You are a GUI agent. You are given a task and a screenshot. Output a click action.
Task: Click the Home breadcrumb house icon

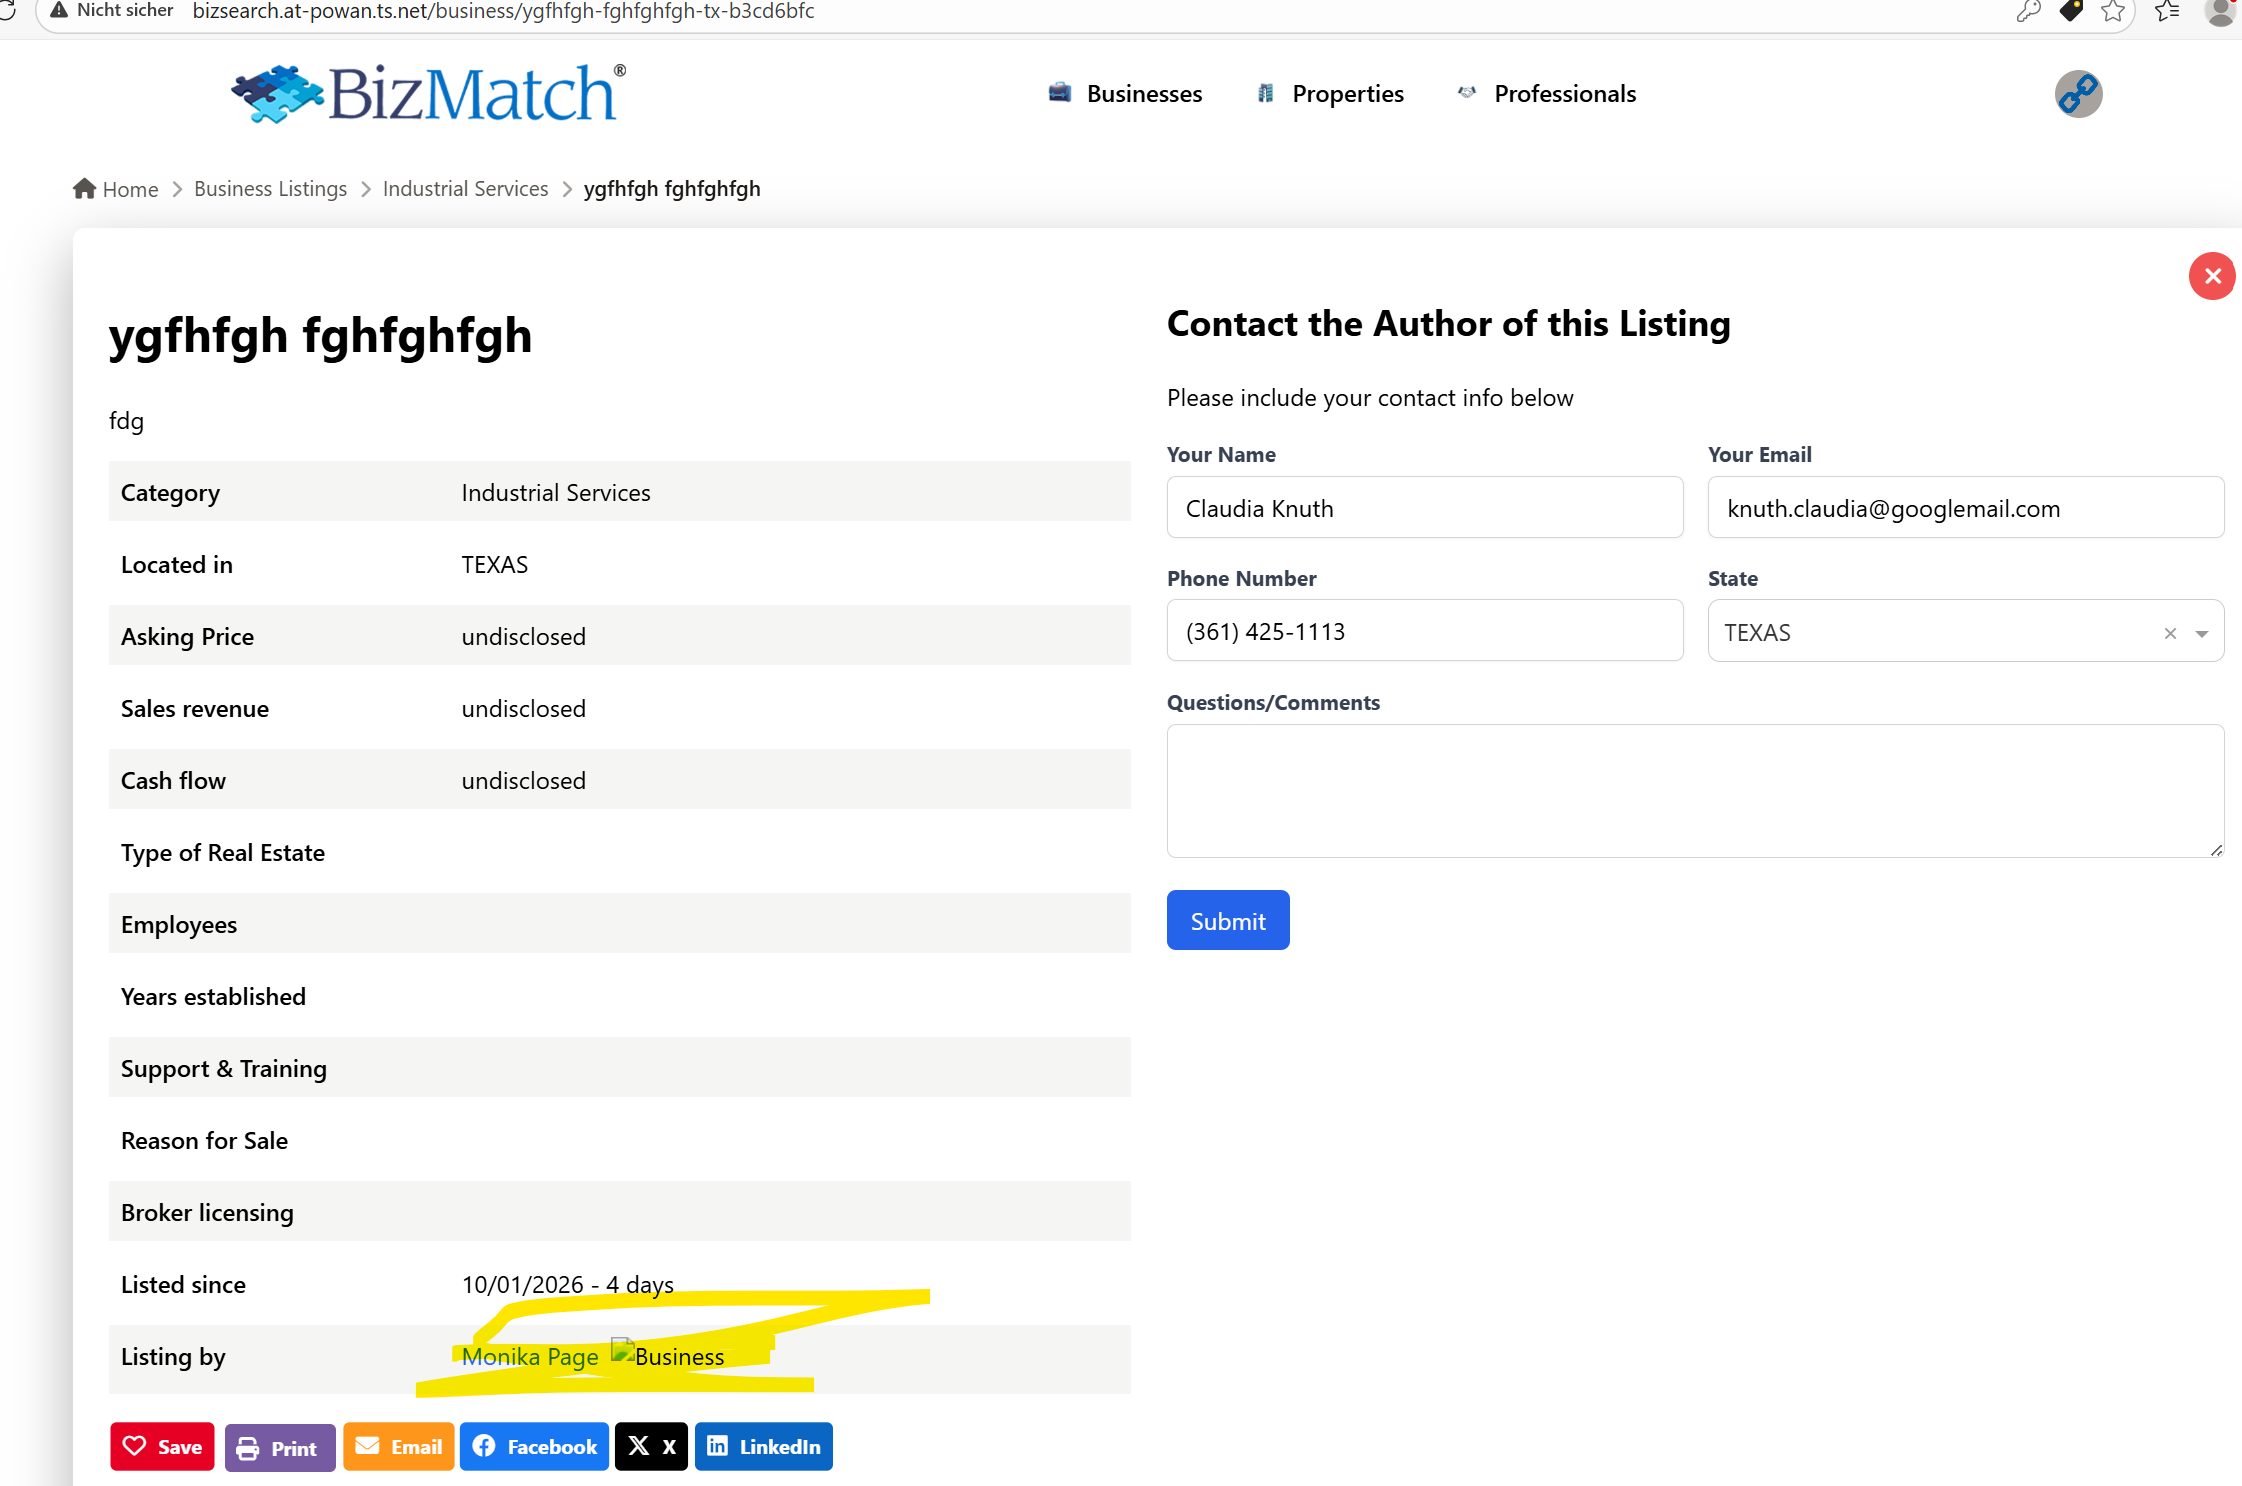coord(84,188)
